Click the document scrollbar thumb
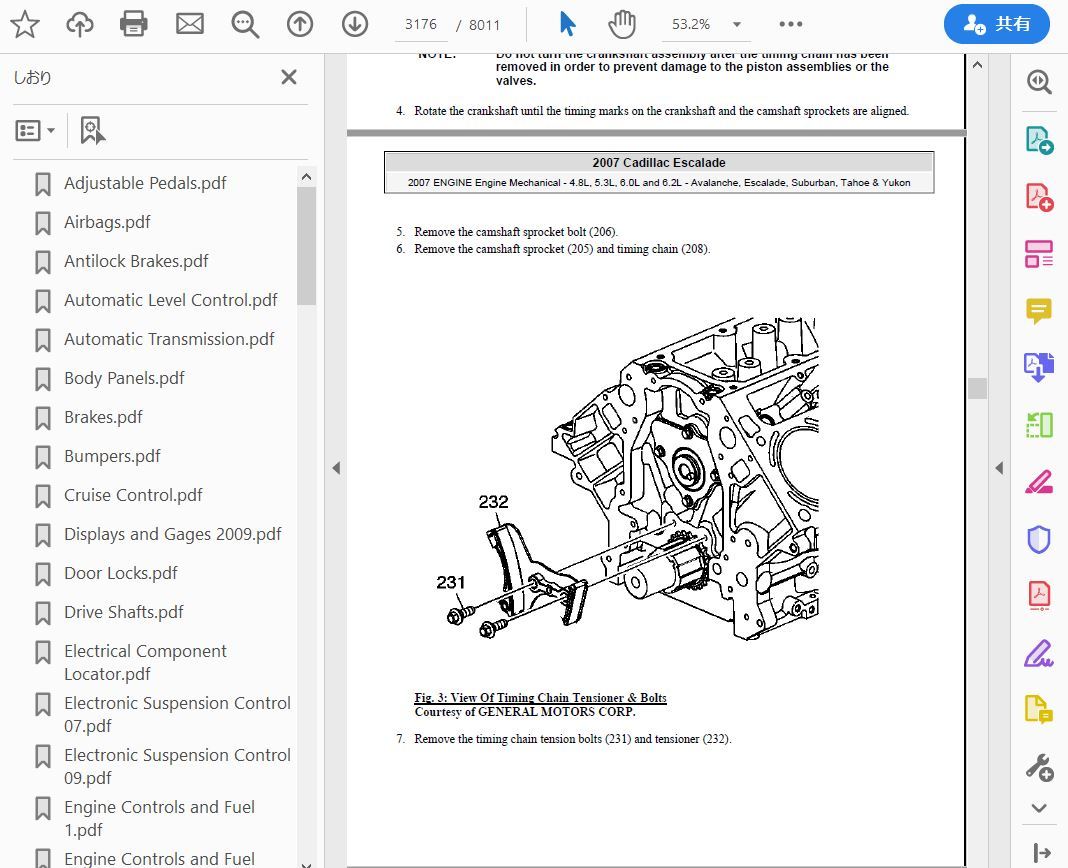Image resolution: width=1068 pixels, height=868 pixels. click(x=977, y=388)
